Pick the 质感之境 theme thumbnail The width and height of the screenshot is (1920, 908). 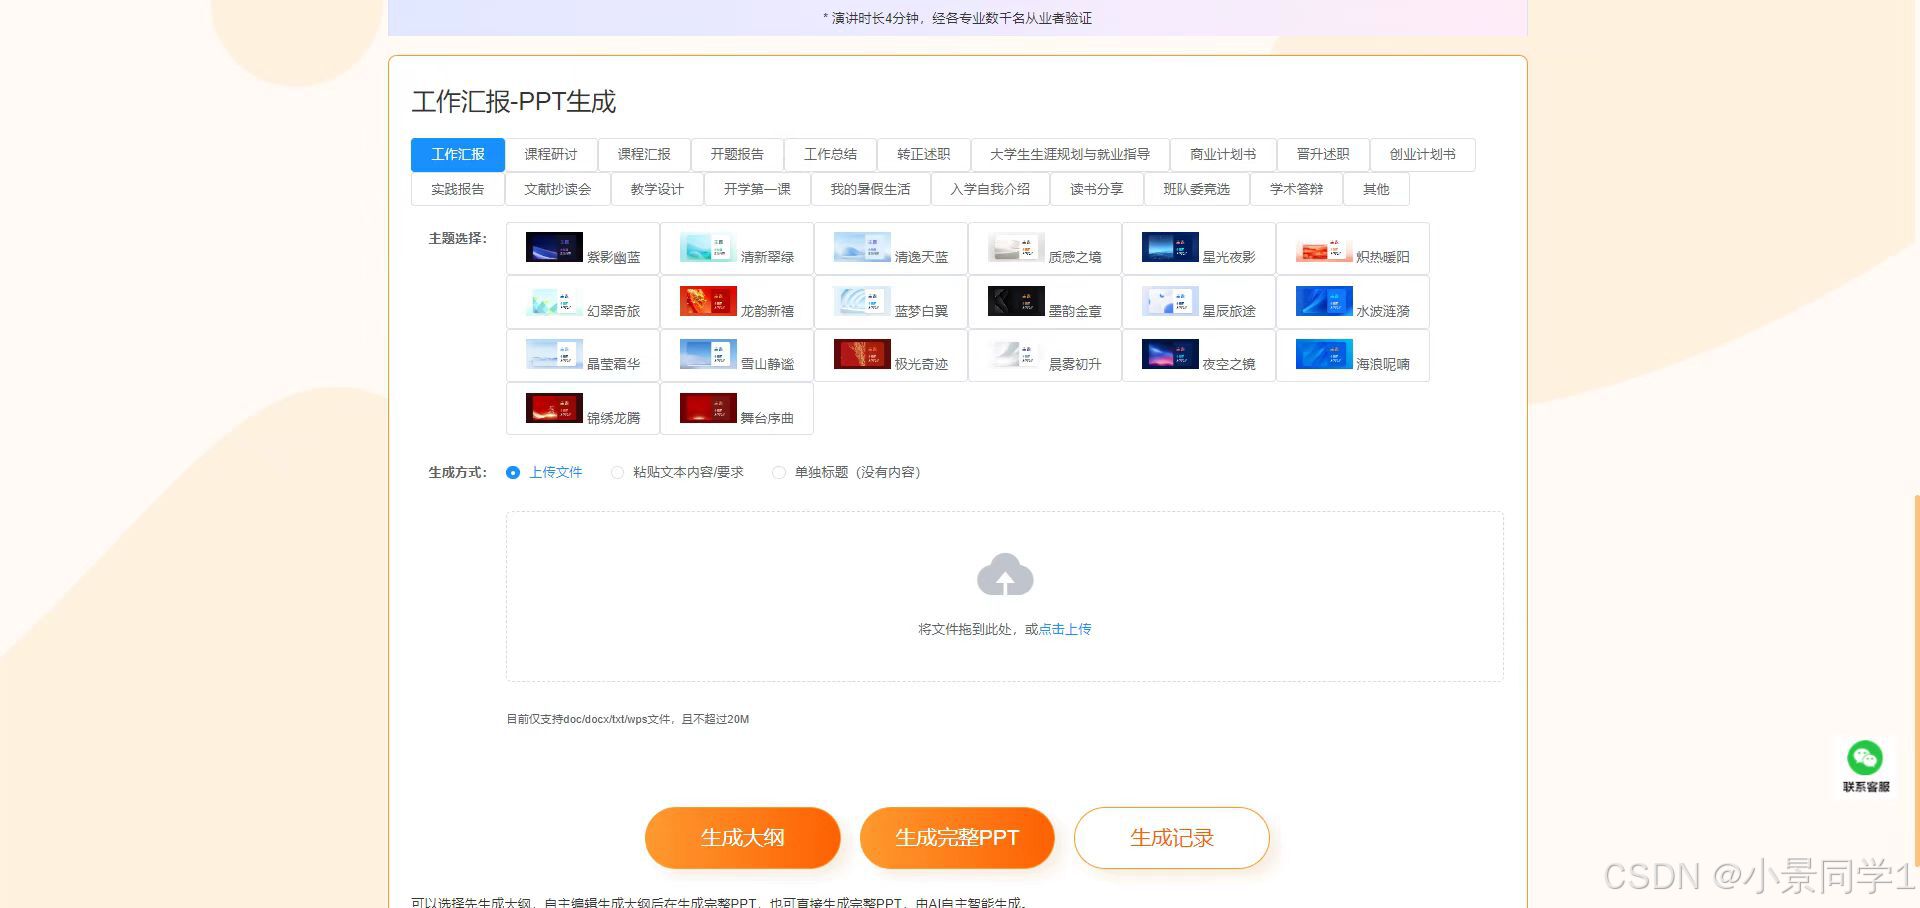[x=1016, y=247]
